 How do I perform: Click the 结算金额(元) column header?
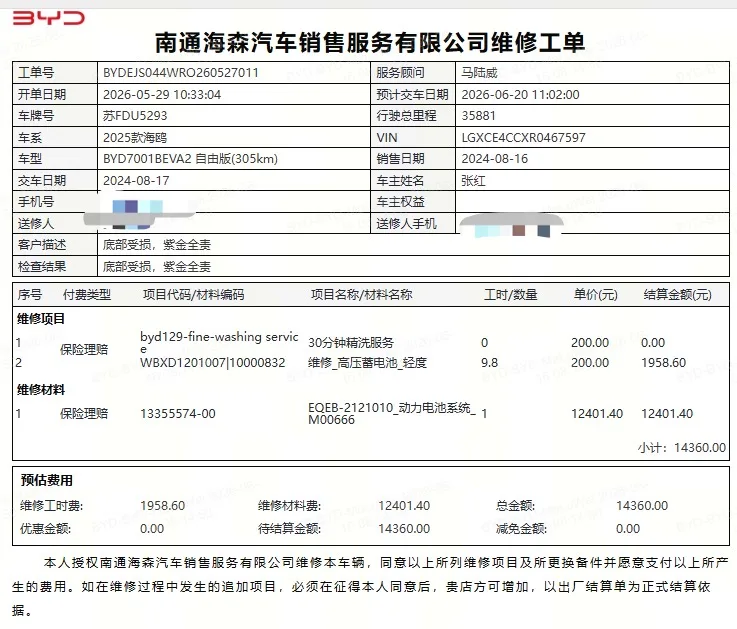[677, 295]
